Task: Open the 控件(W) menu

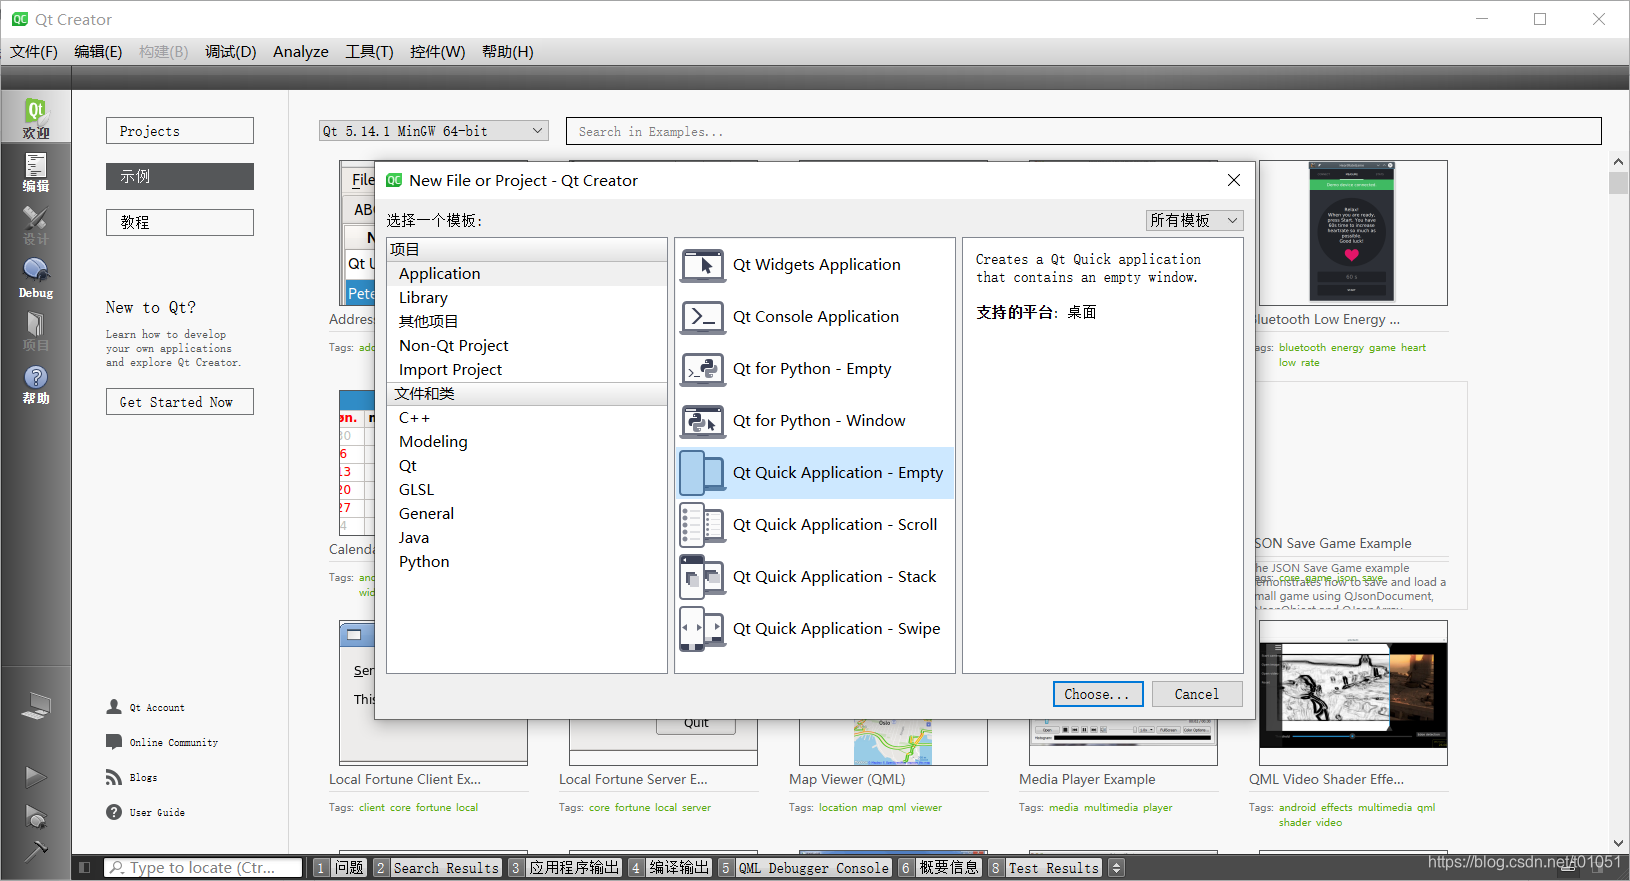Action: (x=438, y=52)
